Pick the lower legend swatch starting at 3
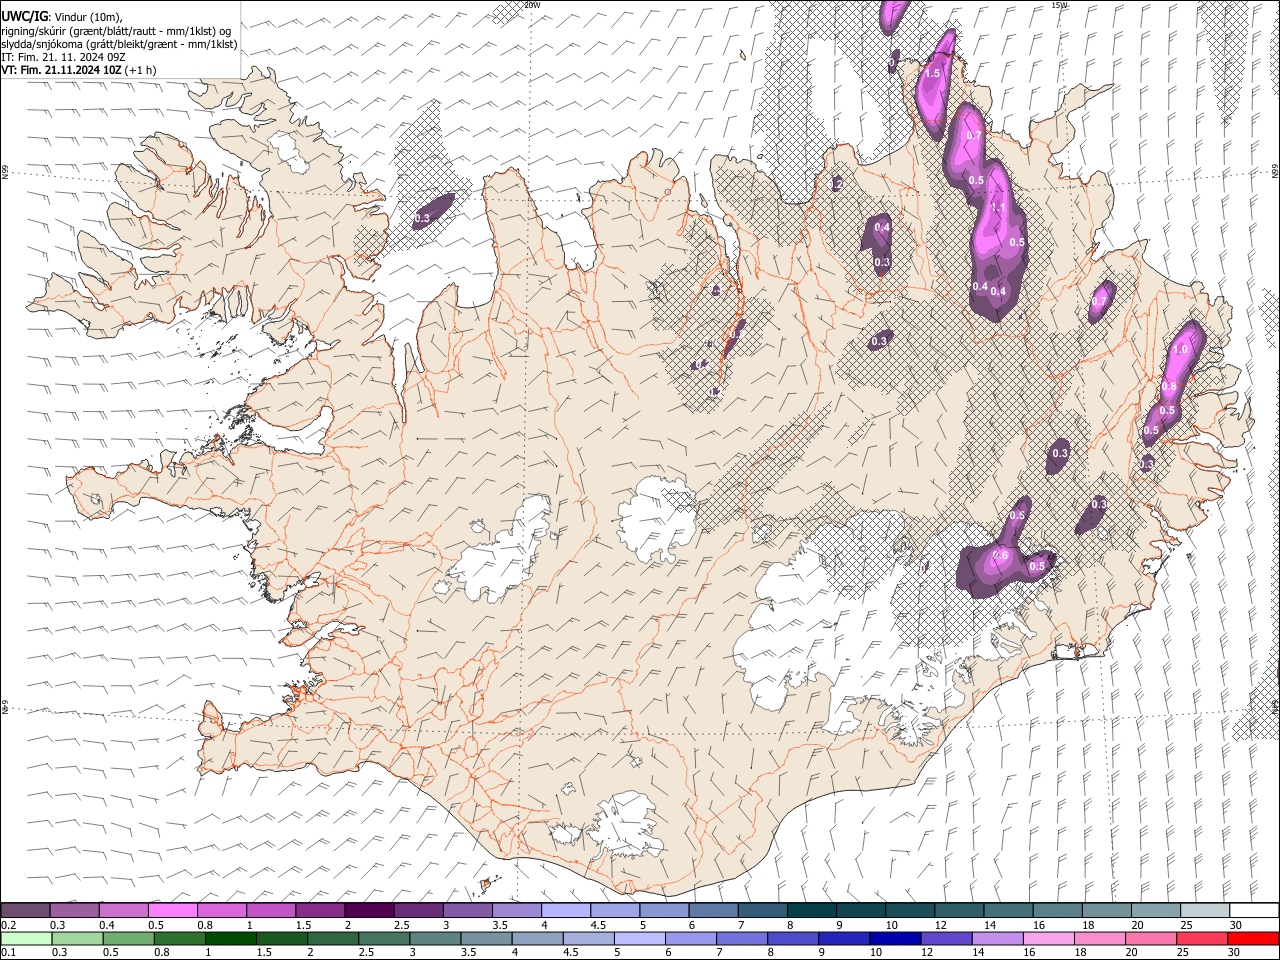1280x960 pixels. [434, 938]
